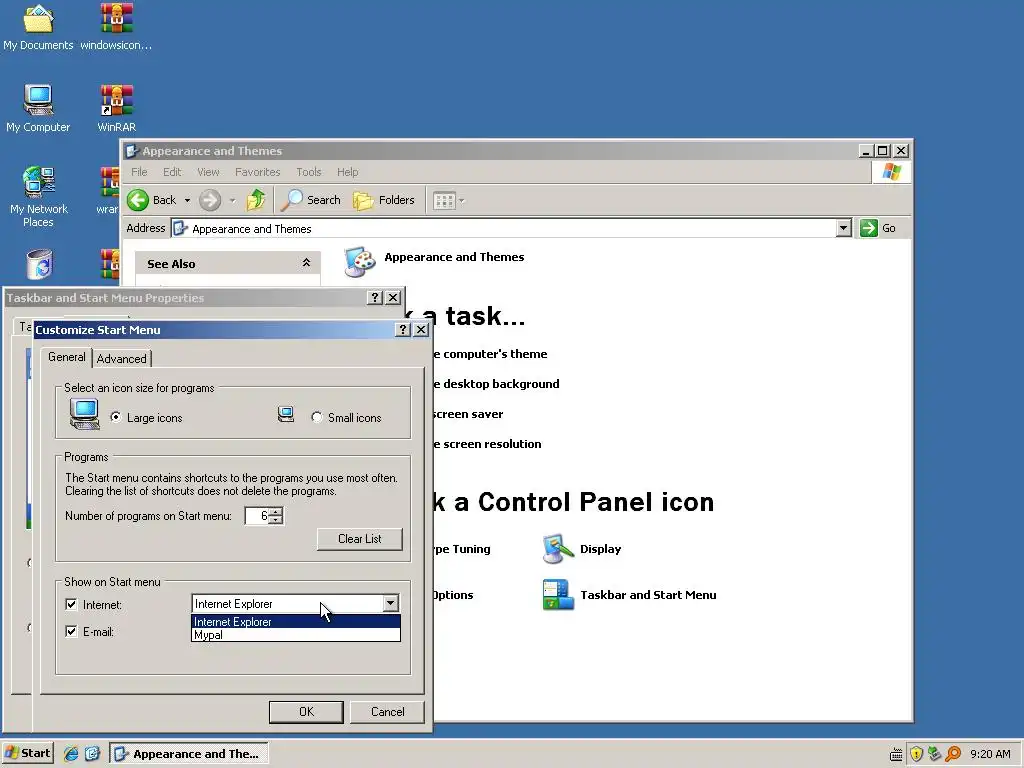
Task: Click the computer's theme task link
Action: (490, 354)
